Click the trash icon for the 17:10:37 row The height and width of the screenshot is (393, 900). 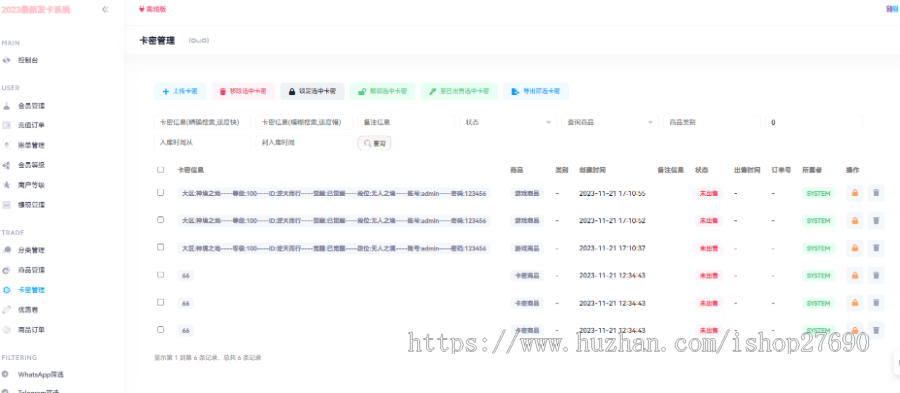coord(876,248)
